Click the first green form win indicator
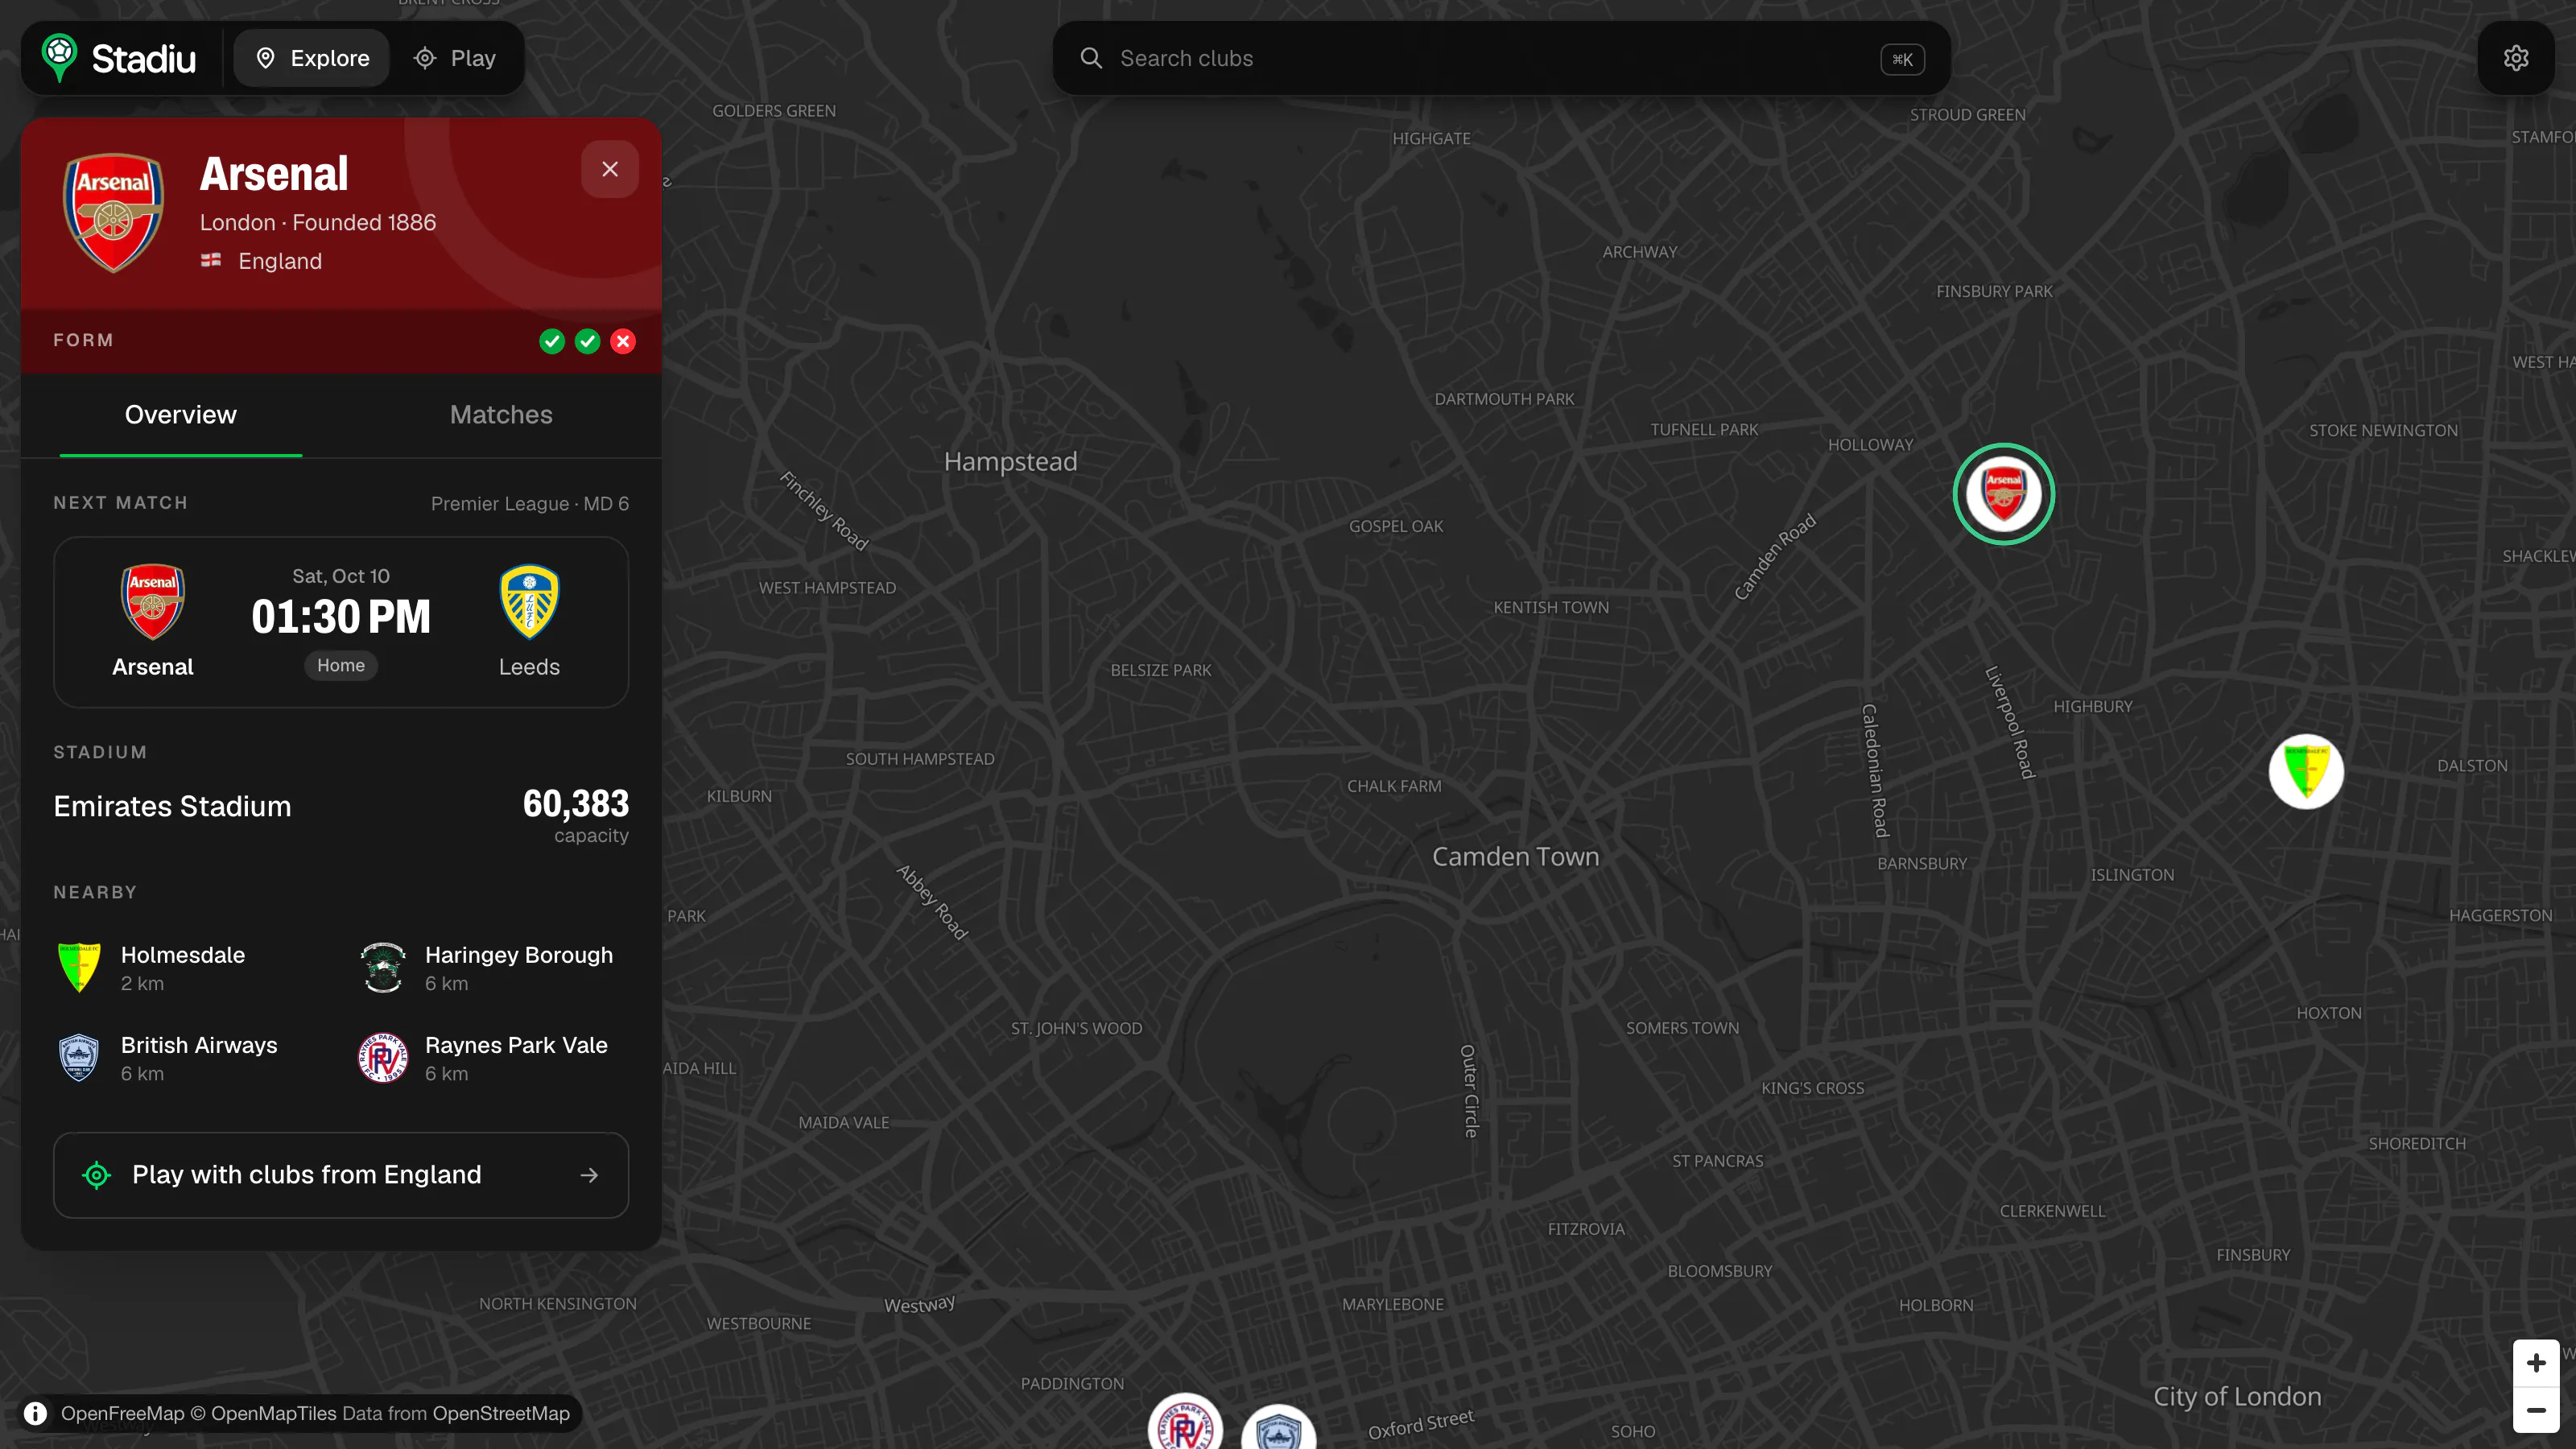 552,342
